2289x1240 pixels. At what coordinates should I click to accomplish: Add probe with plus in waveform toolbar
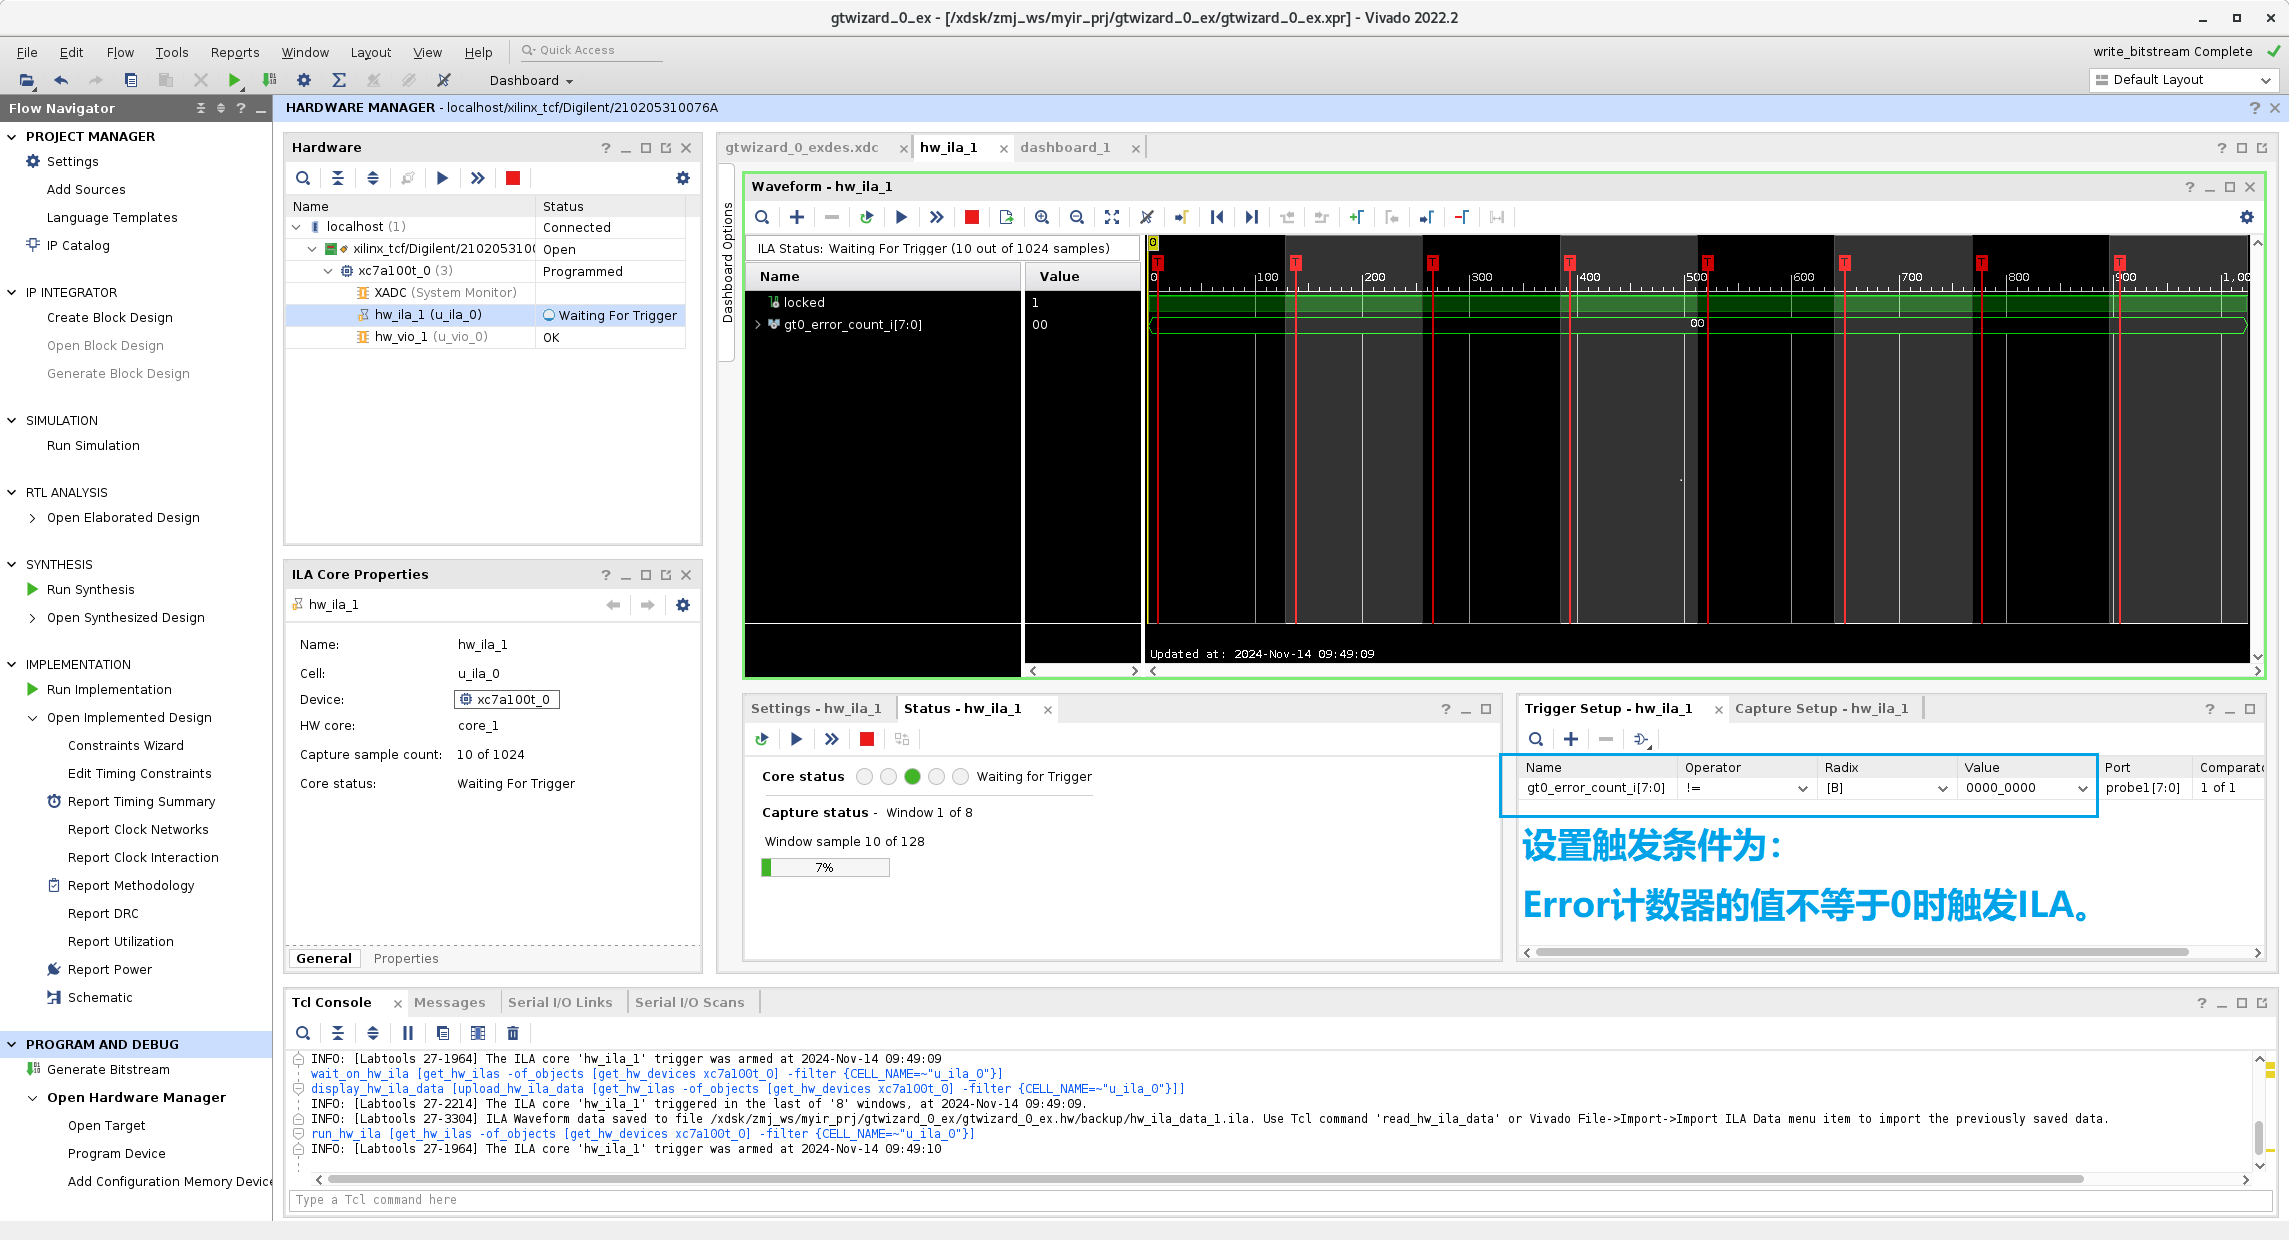(x=797, y=217)
